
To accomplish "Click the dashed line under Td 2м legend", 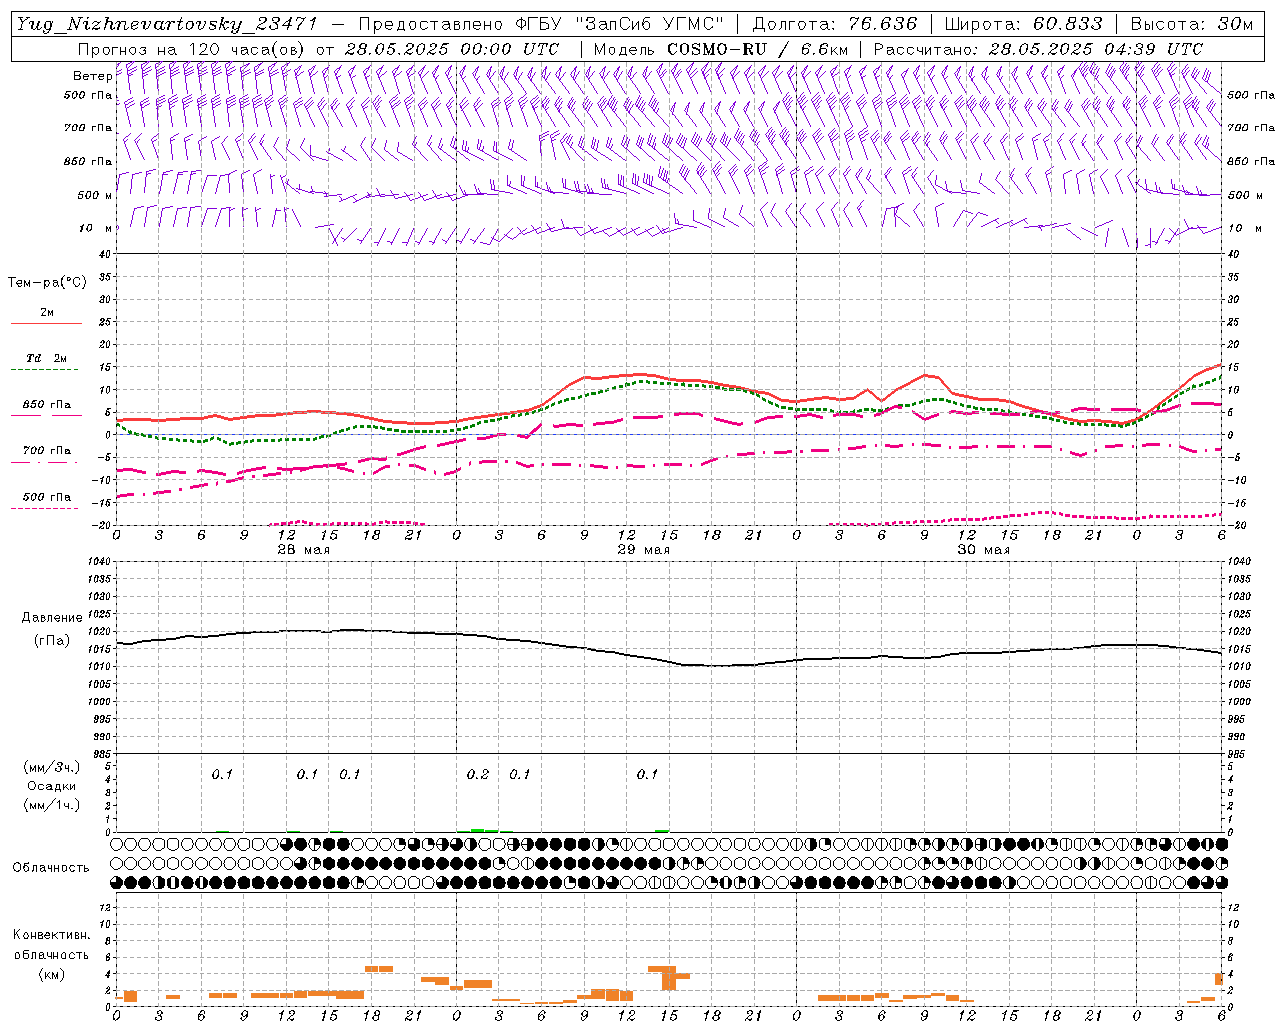I will point(44,370).
